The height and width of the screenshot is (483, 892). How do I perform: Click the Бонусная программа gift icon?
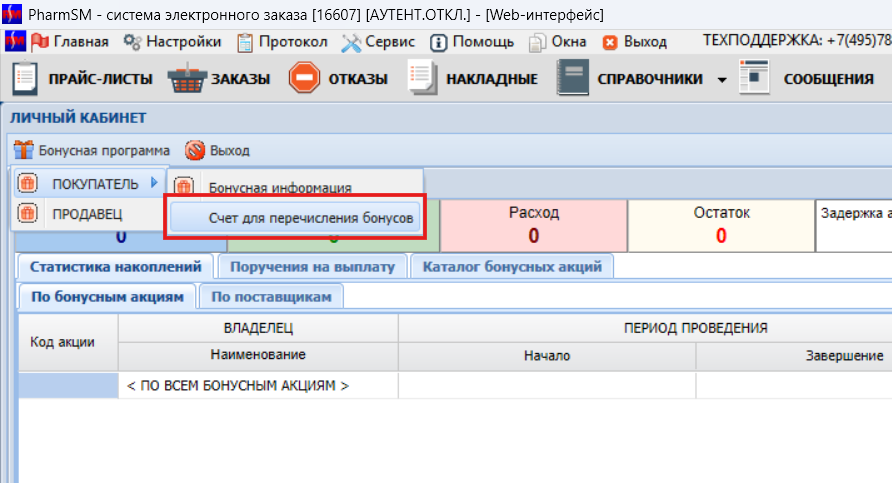point(24,151)
